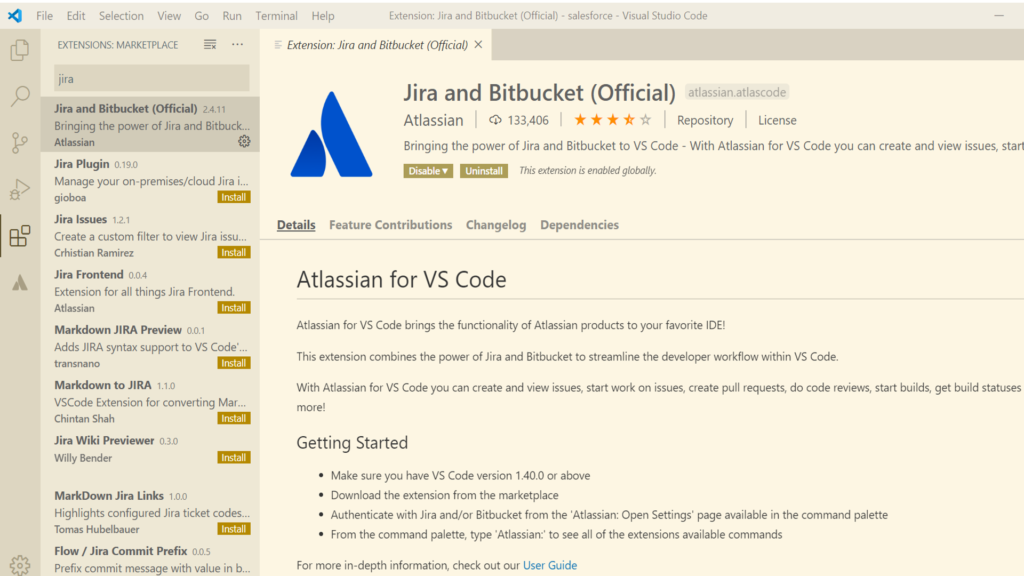Open the Run menu
1024x576 pixels.
pyautogui.click(x=232, y=16)
